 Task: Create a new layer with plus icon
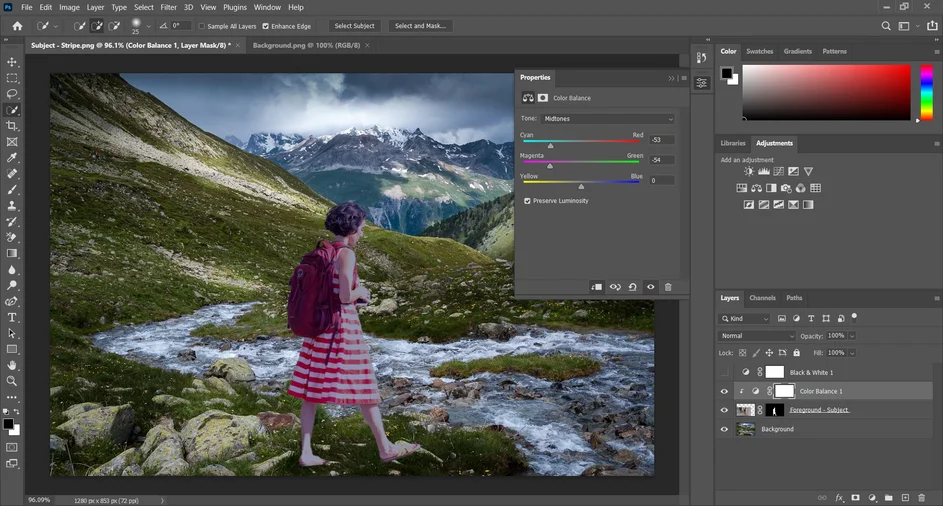click(905, 497)
